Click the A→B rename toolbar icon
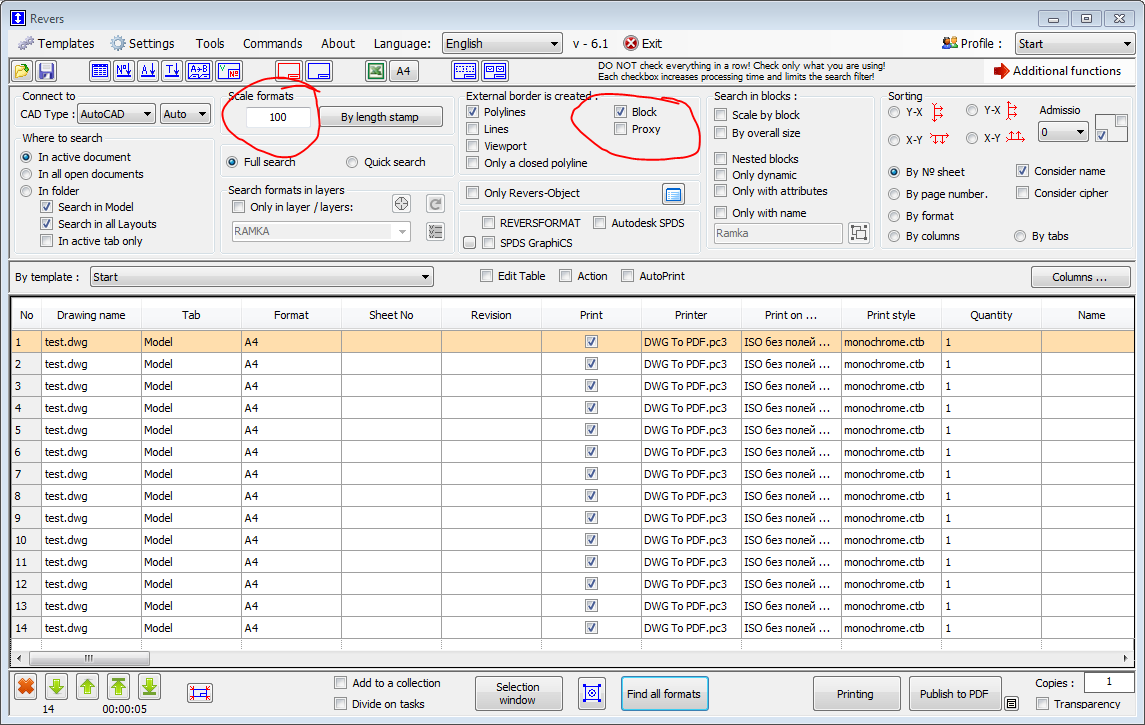 click(x=200, y=71)
